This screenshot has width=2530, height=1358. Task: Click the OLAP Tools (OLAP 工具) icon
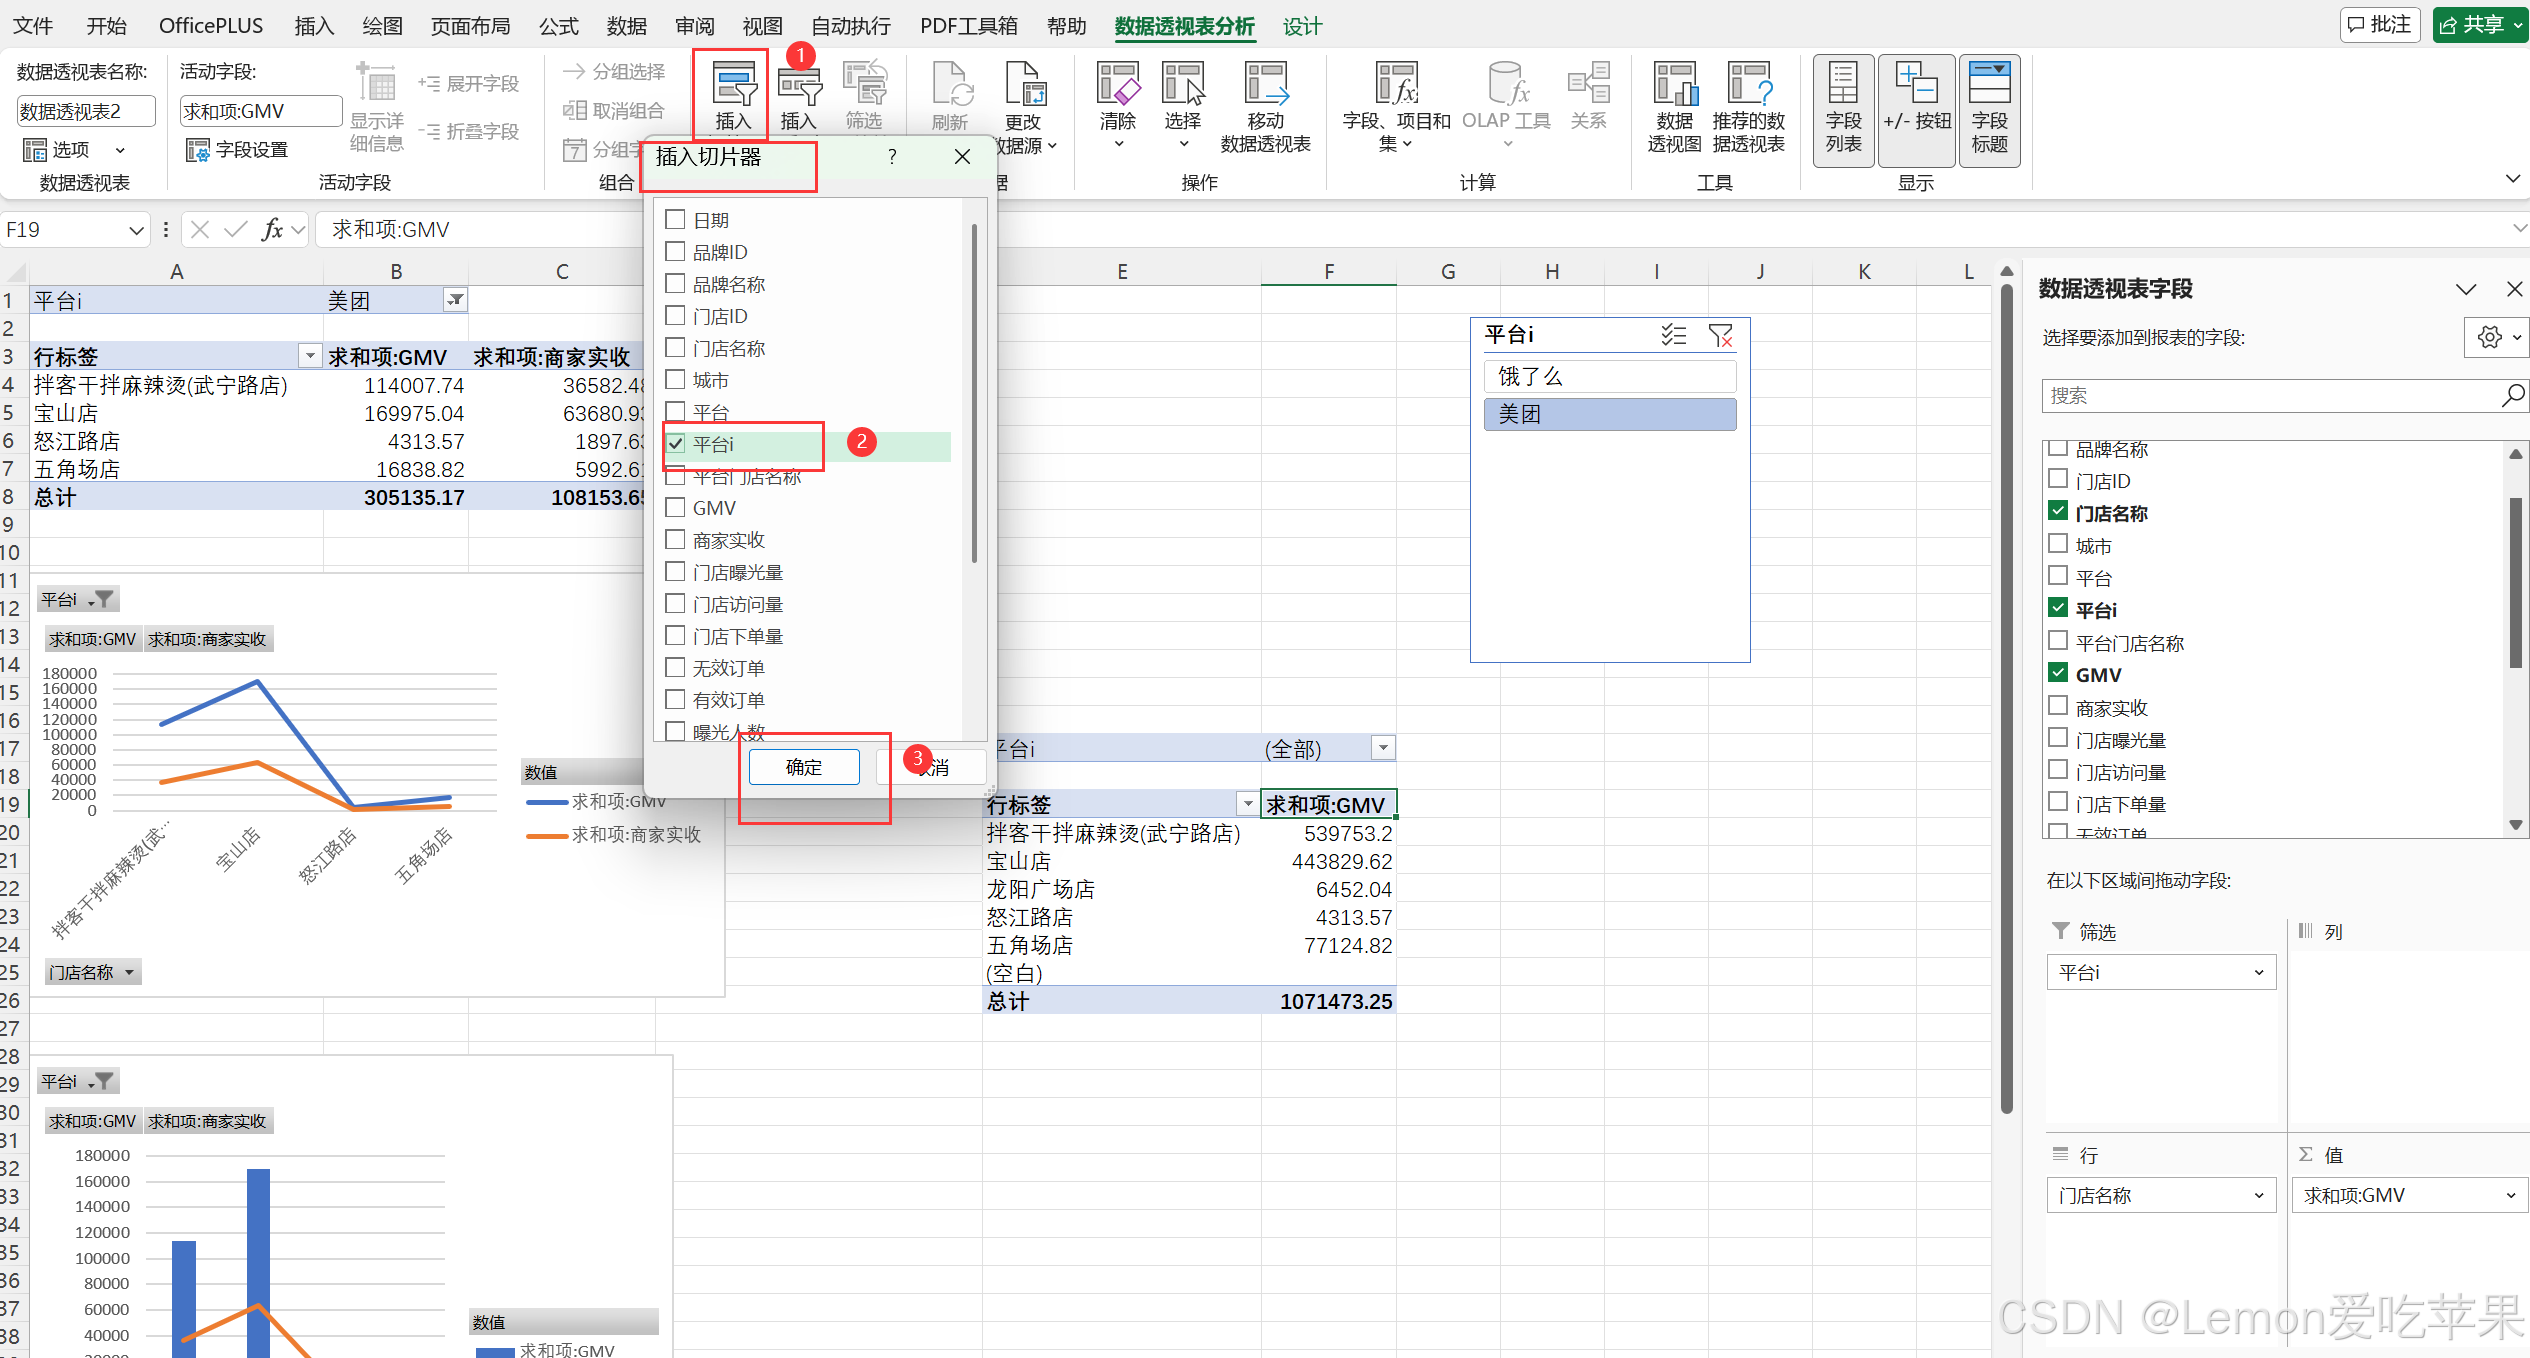click(x=1506, y=104)
